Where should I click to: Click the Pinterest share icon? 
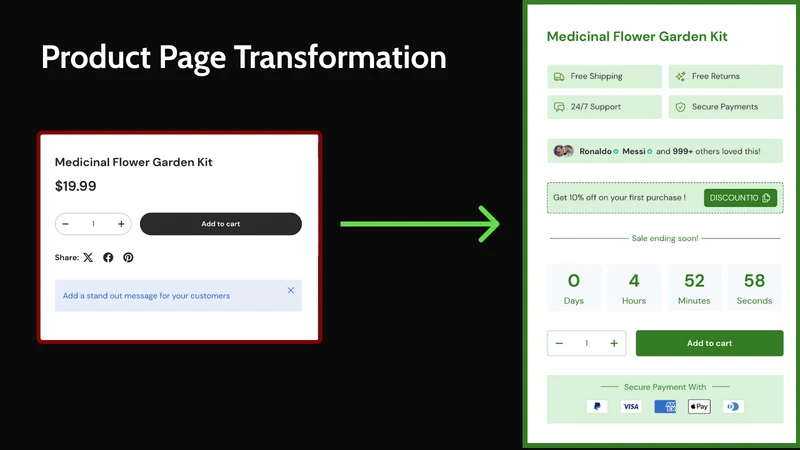point(128,257)
